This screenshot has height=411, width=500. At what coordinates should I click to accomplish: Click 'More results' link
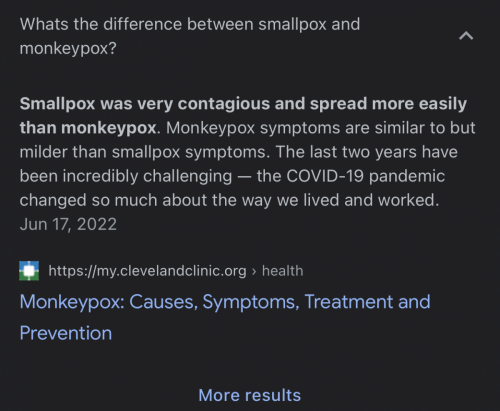point(250,395)
